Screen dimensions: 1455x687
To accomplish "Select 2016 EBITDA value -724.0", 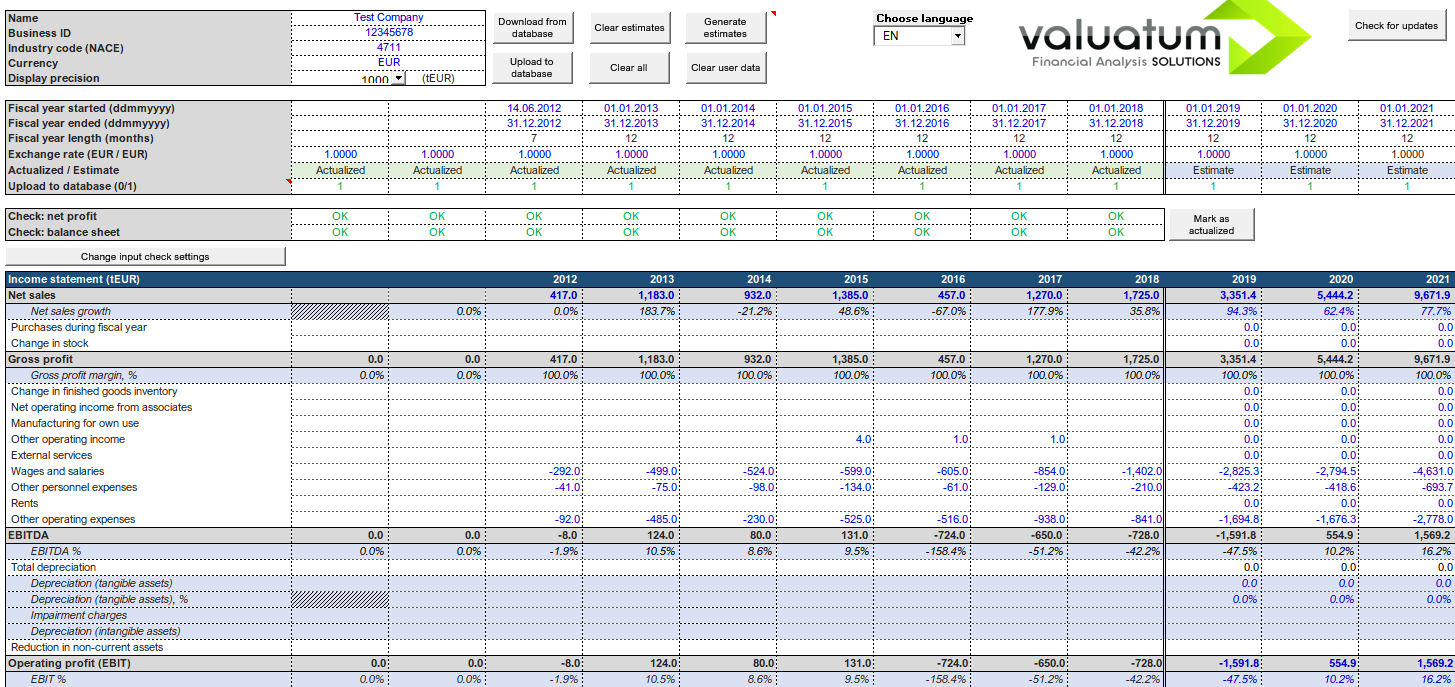I will coord(922,536).
